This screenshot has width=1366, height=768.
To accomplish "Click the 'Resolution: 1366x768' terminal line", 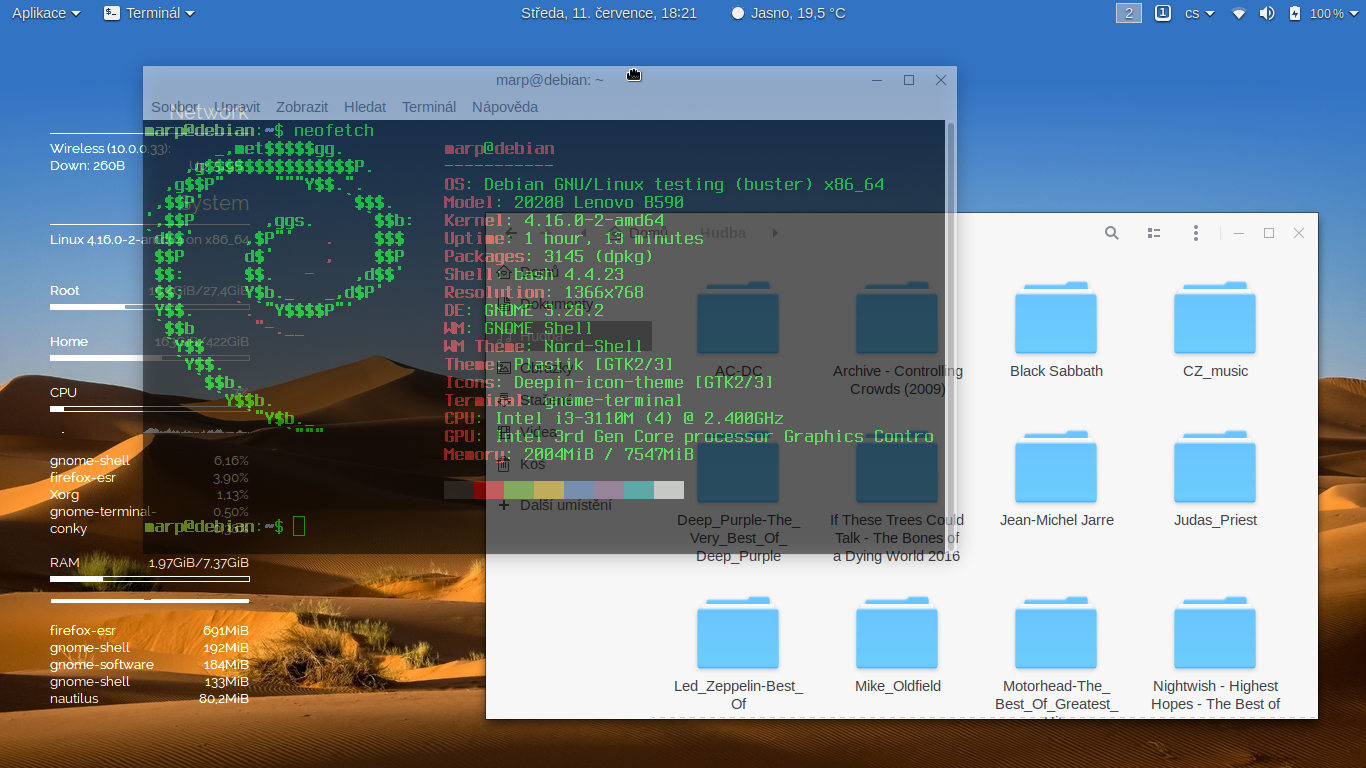I will click(x=544, y=292).
